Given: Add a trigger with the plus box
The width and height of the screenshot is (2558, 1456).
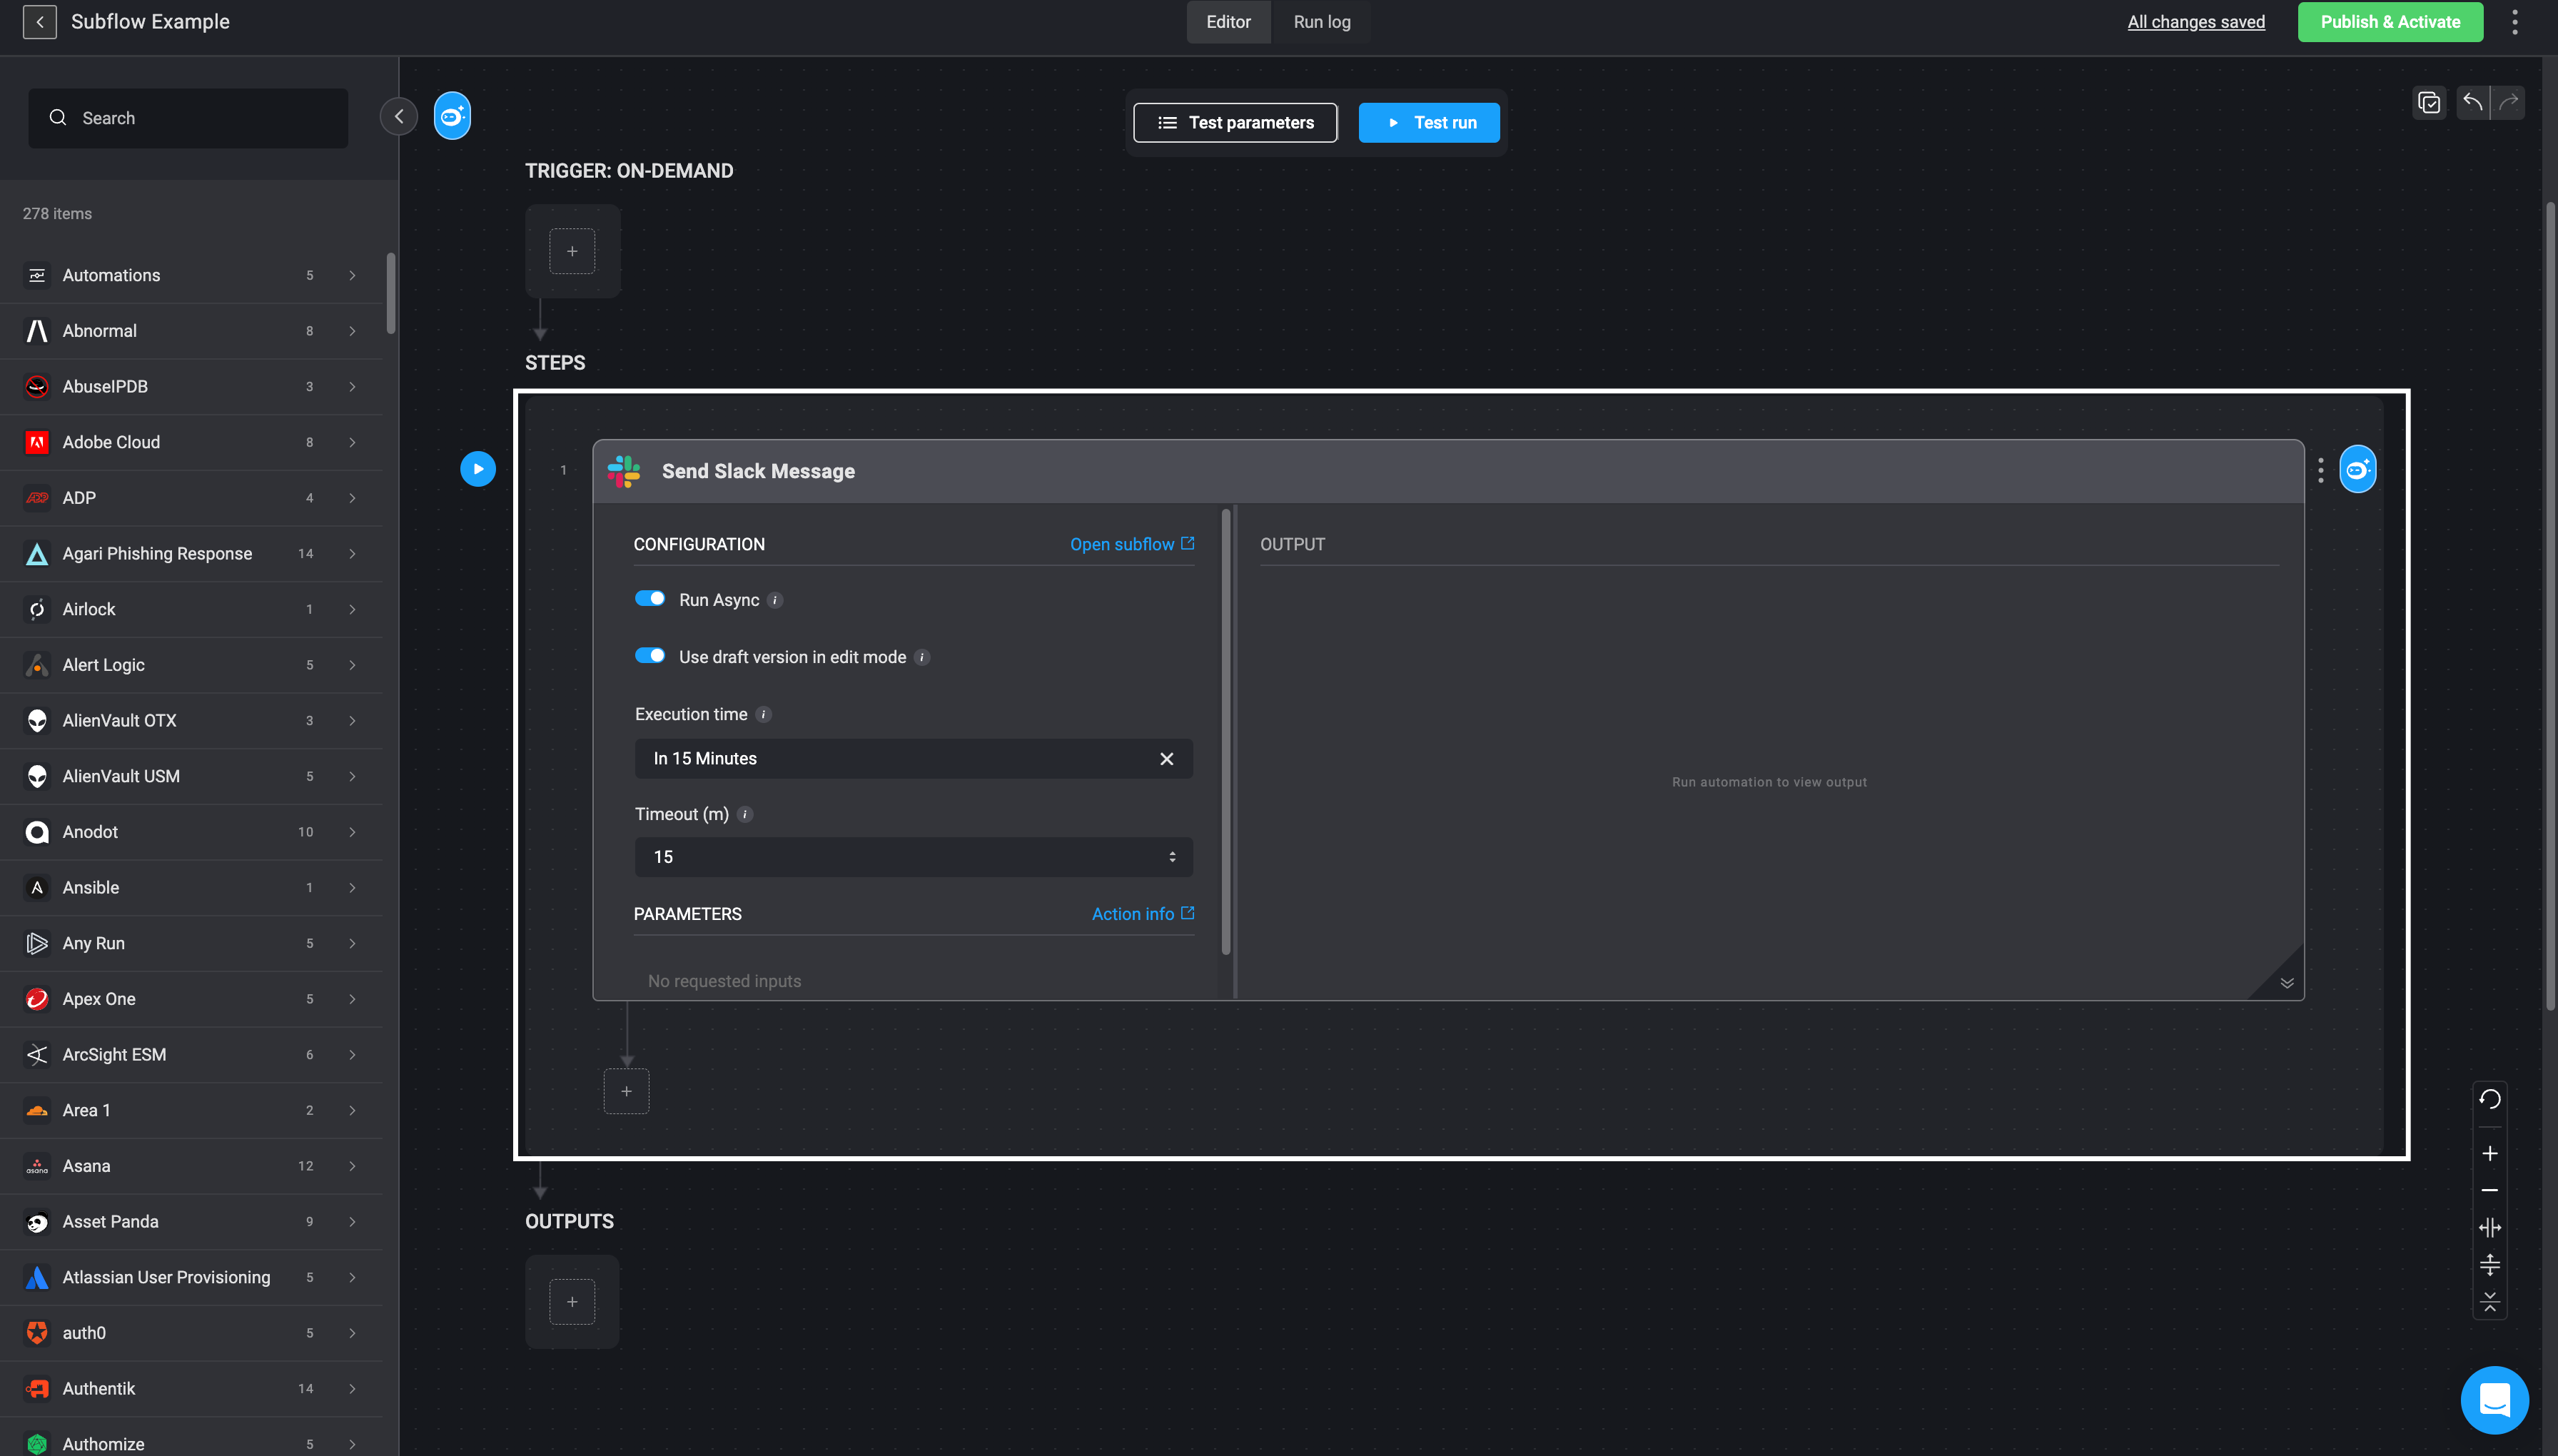Looking at the screenshot, I should pos(572,251).
